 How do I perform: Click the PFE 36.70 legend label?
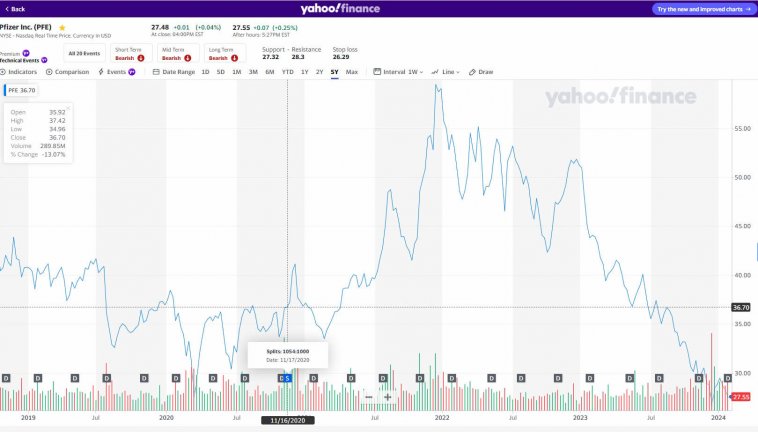(x=21, y=90)
